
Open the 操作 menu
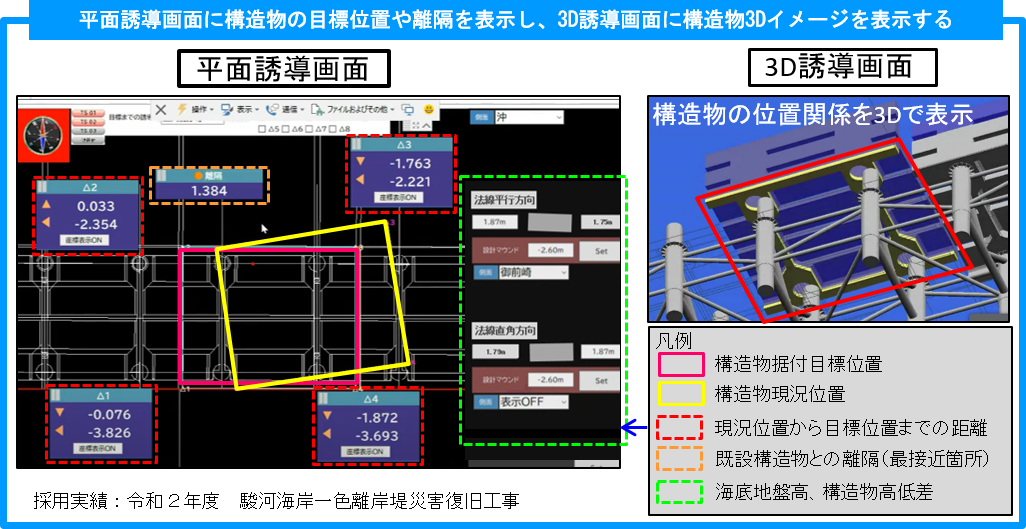[194, 110]
